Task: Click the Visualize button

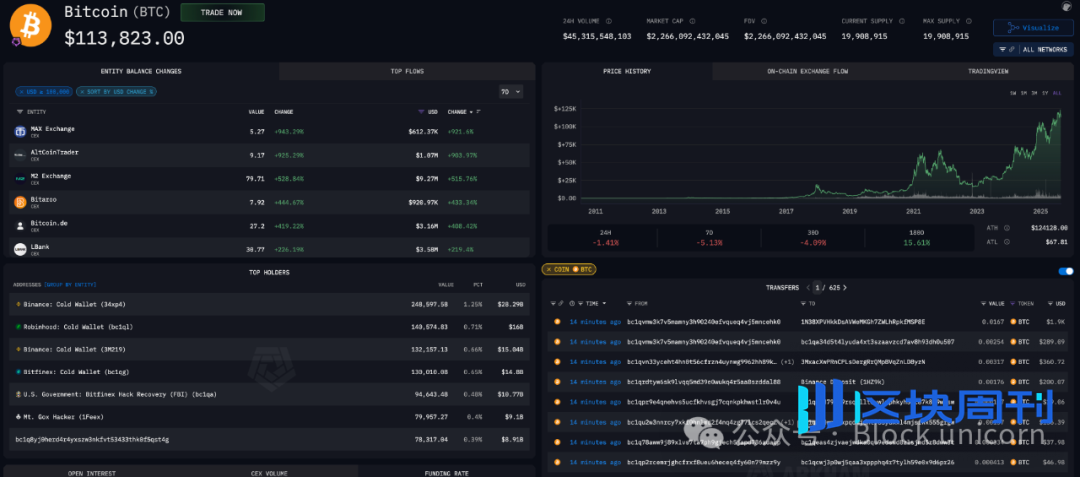Action: pyautogui.click(x=1032, y=28)
